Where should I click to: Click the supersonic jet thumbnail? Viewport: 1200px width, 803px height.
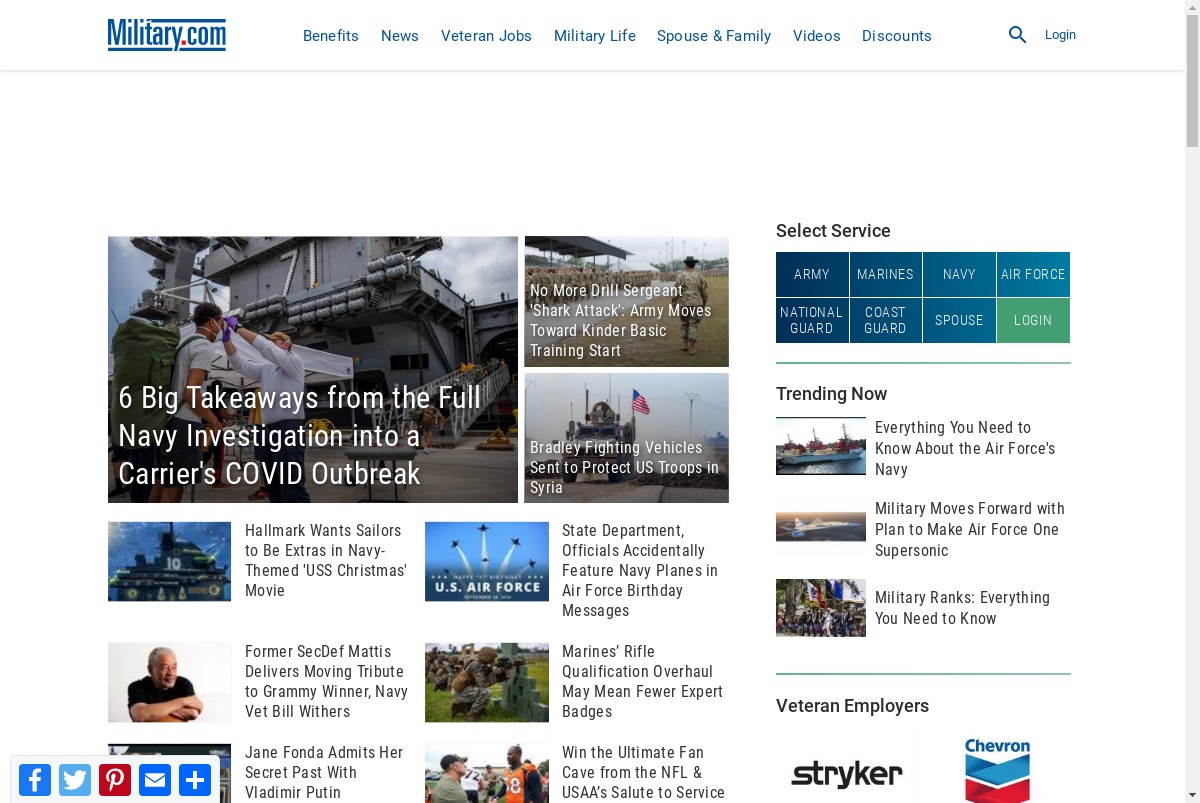(x=821, y=527)
